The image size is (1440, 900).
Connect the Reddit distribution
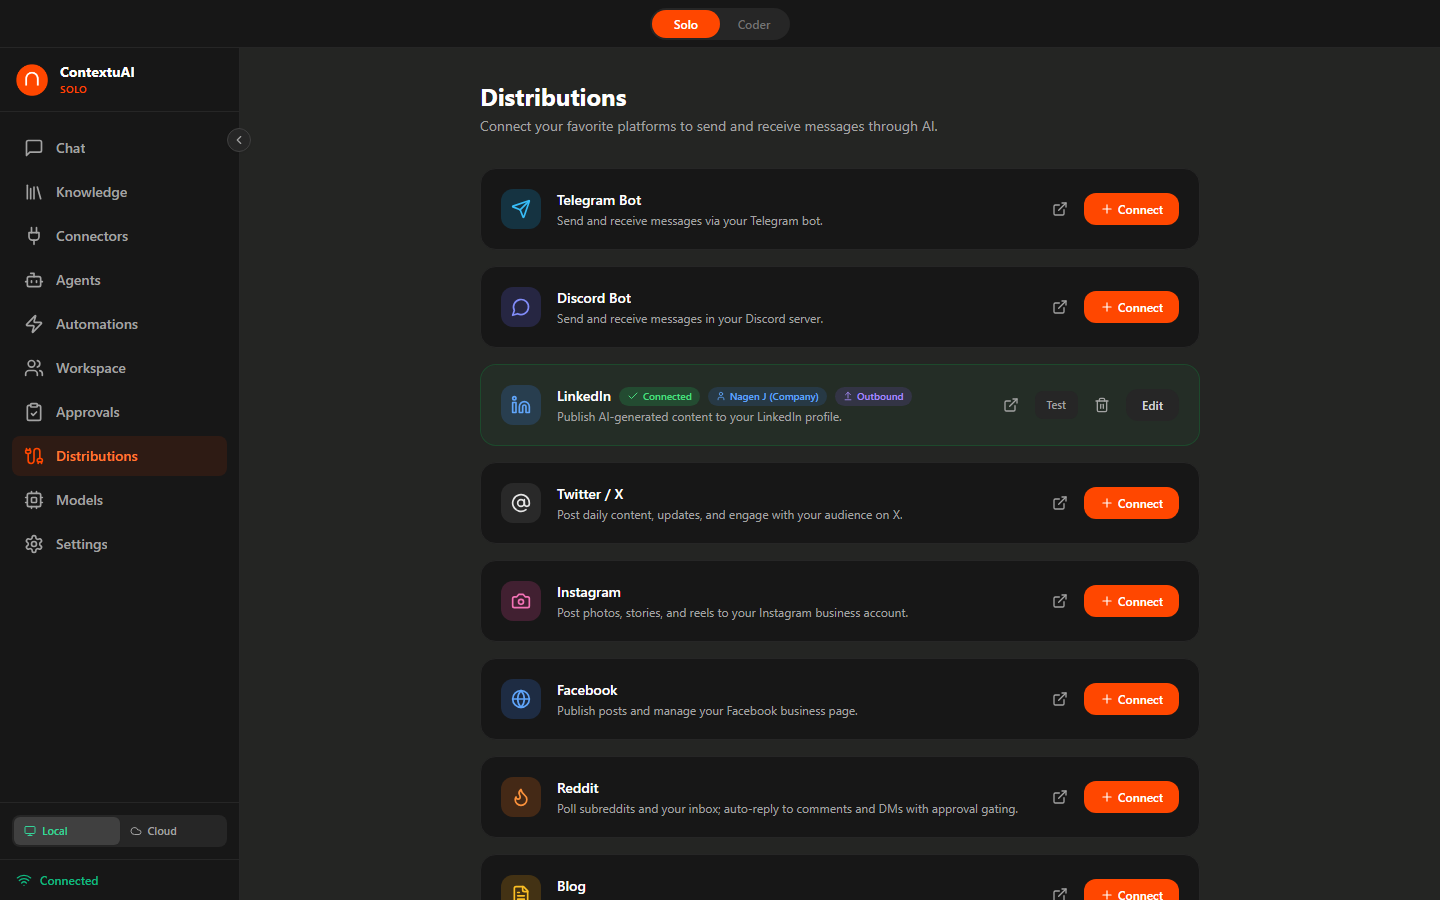(x=1131, y=797)
